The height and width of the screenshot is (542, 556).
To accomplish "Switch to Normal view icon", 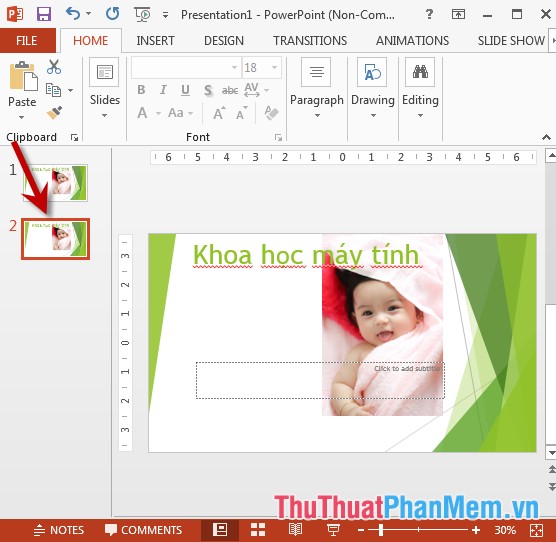I will pos(220,530).
